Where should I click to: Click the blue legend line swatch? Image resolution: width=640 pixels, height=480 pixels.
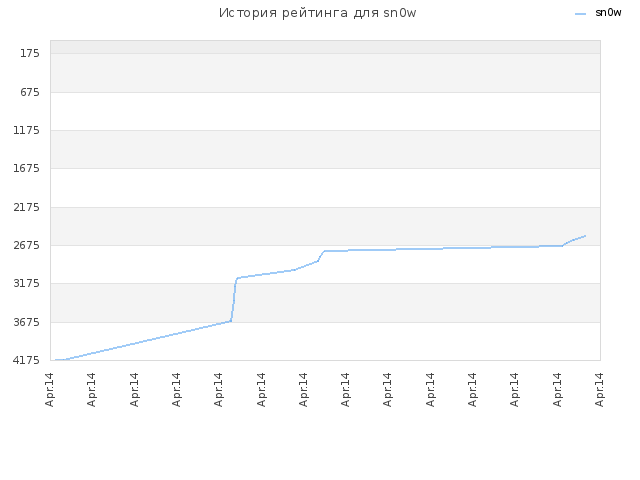pyautogui.click(x=580, y=14)
